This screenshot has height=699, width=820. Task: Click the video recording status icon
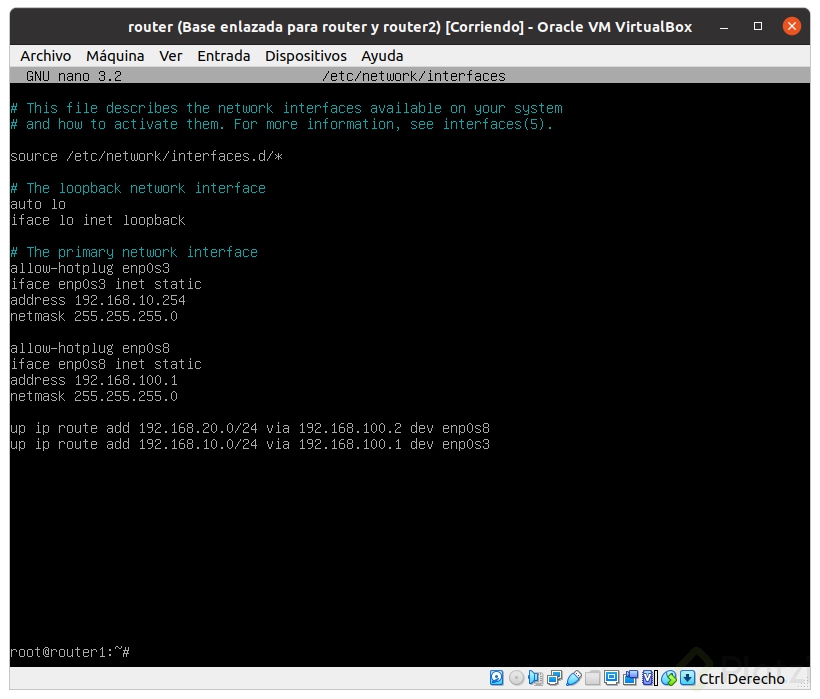pos(631,678)
